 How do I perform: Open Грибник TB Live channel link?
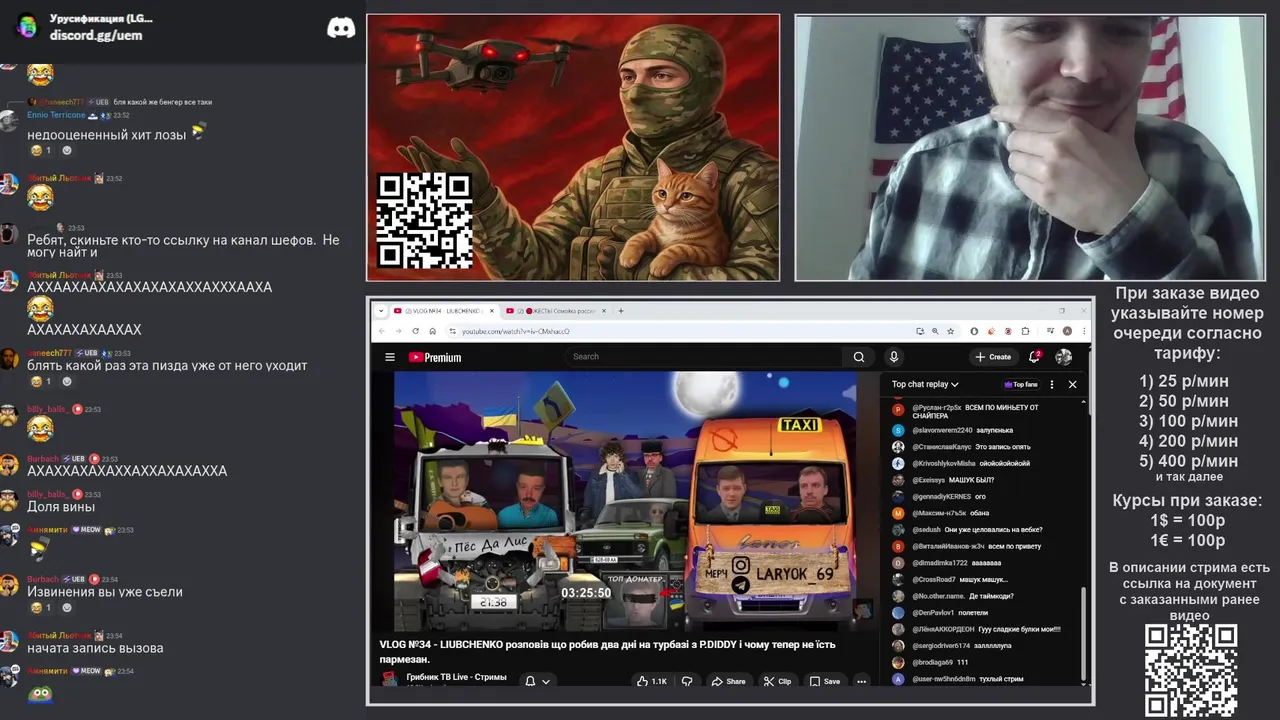(456, 677)
